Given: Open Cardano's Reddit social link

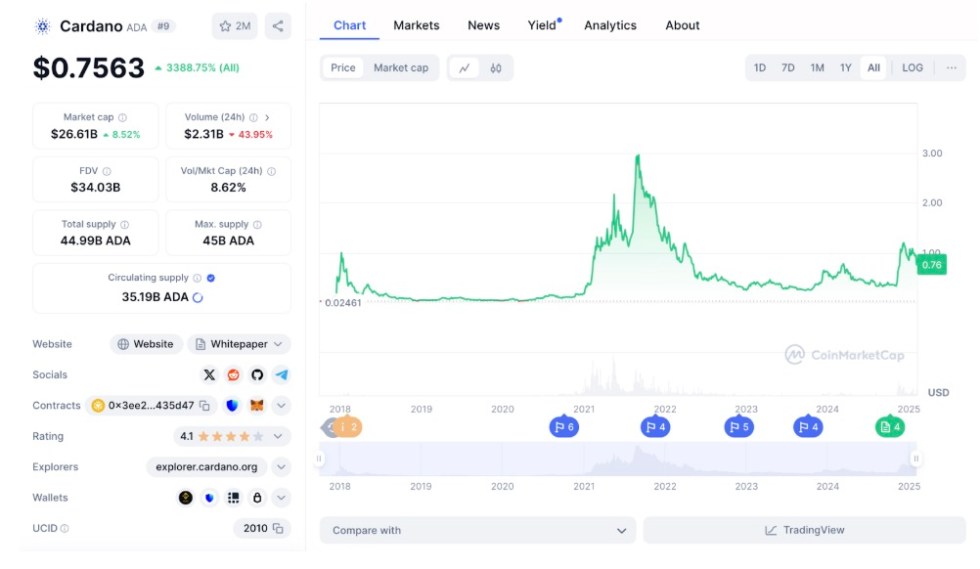Looking at the screenshot, I should pyautogui.click(x=233, y=375).
